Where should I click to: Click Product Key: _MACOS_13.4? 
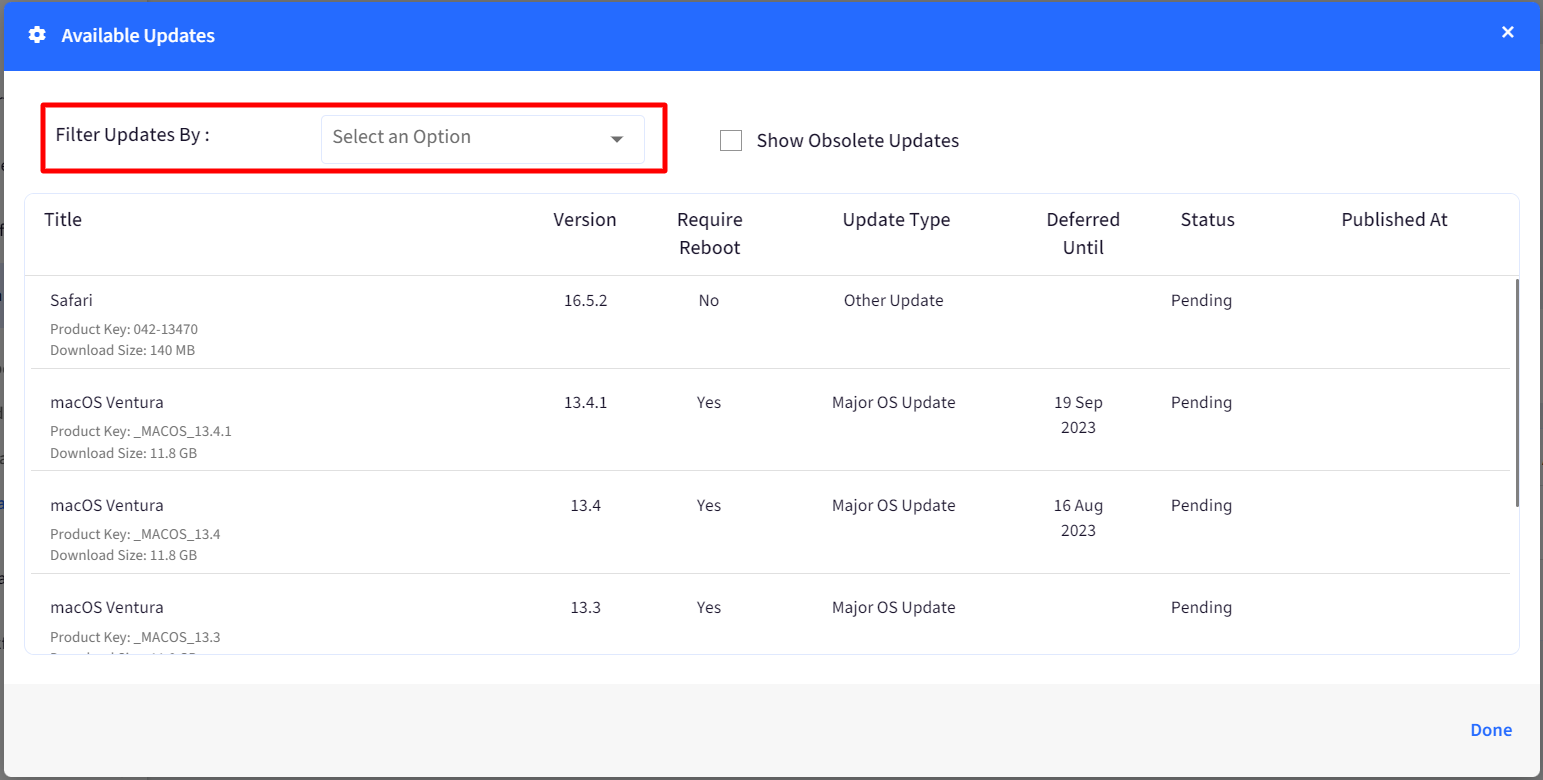[135, 534]
